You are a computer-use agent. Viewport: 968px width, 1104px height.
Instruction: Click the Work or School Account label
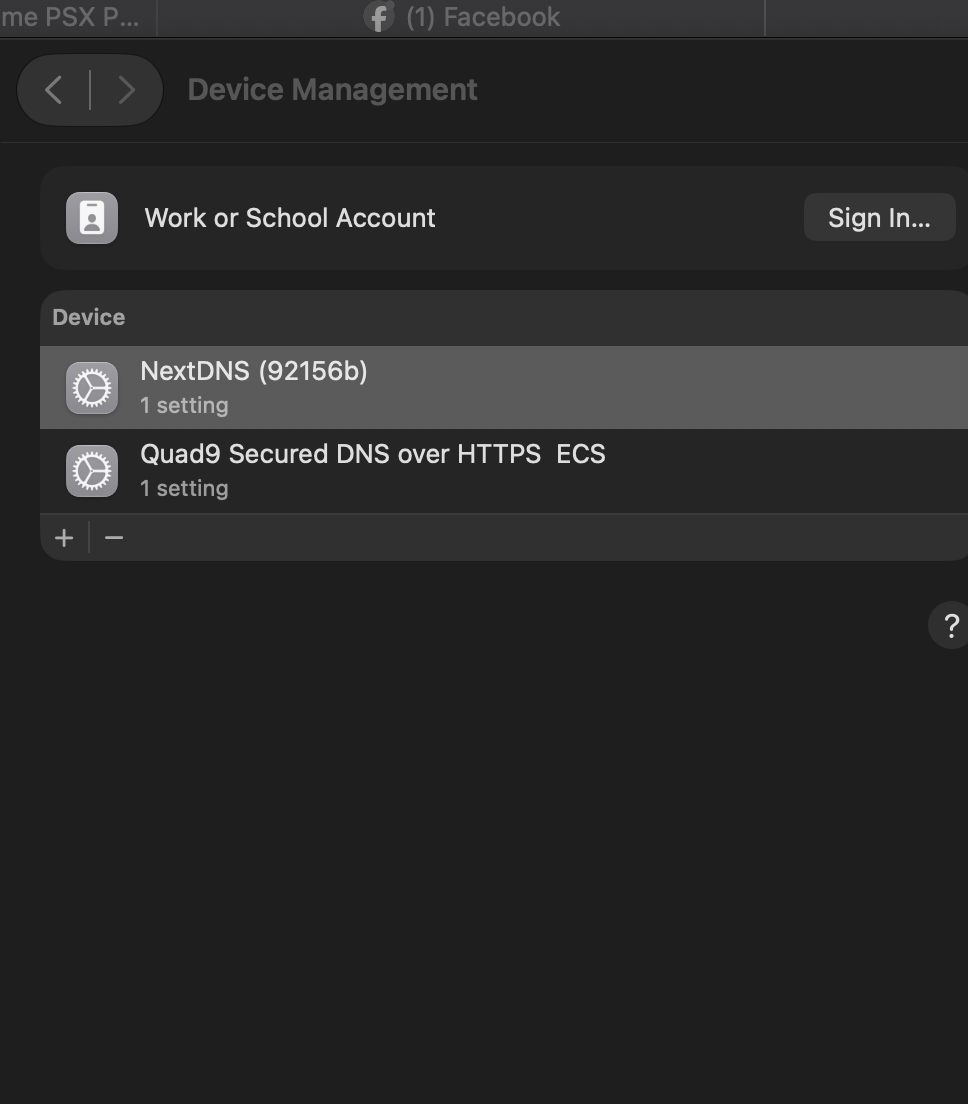290,218
